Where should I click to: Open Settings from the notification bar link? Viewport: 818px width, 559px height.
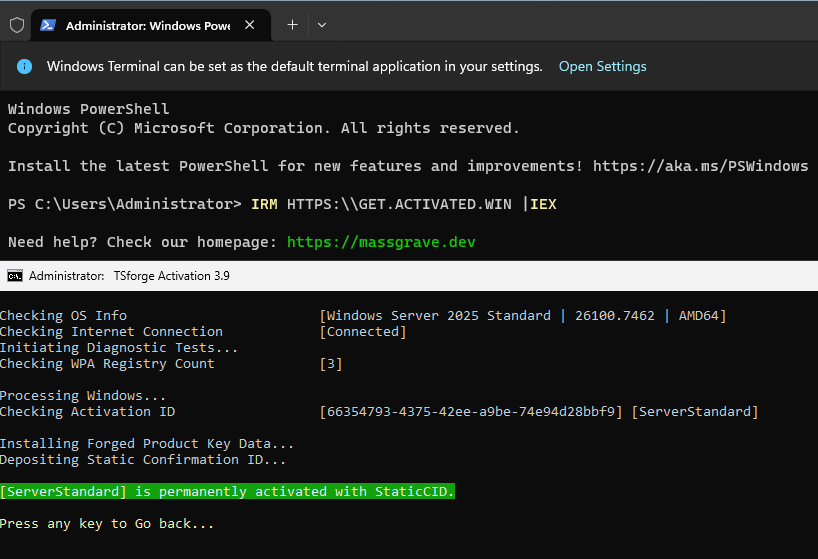coord(603,66)
